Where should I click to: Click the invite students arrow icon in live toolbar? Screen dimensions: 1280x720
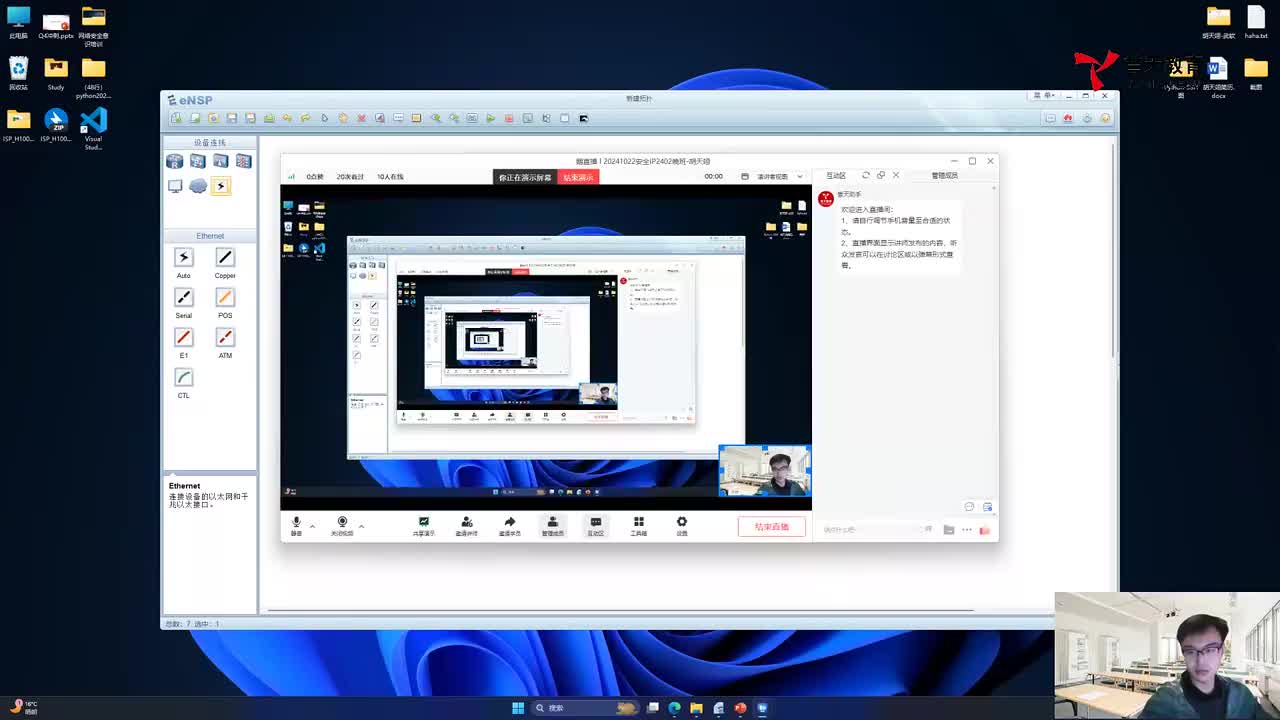click(509, 526)
